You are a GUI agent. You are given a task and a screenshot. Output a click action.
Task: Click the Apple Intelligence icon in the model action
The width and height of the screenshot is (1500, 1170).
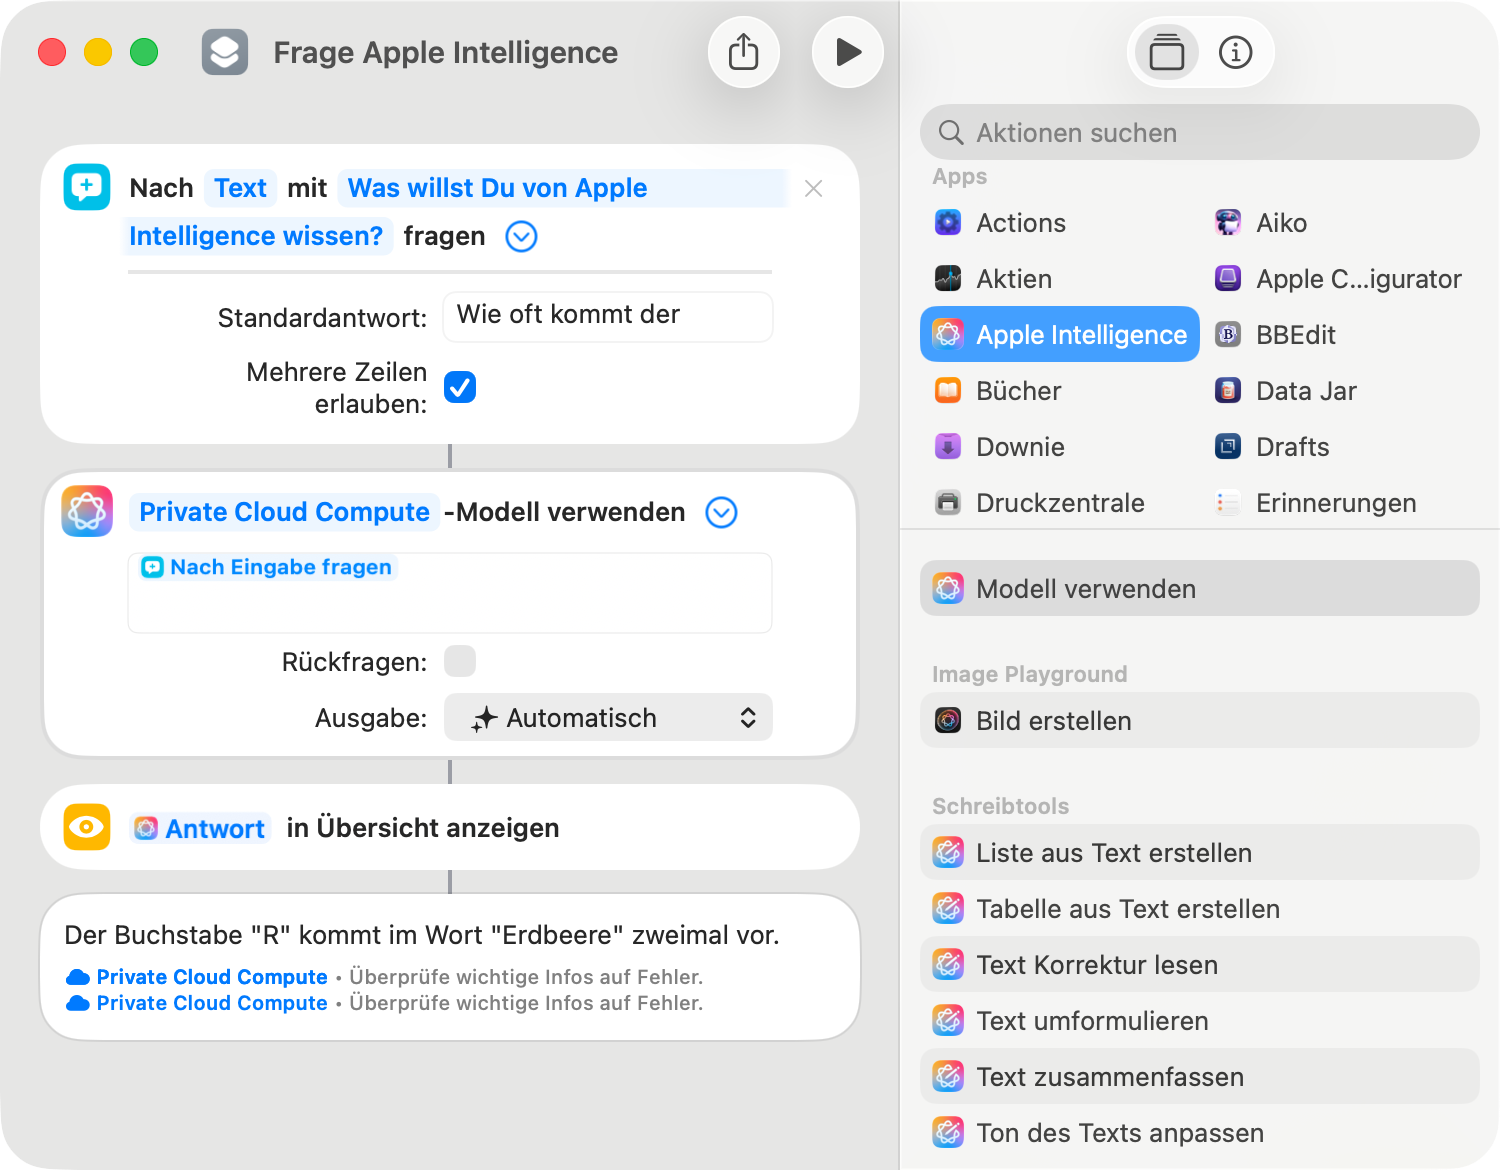(87, 511)
